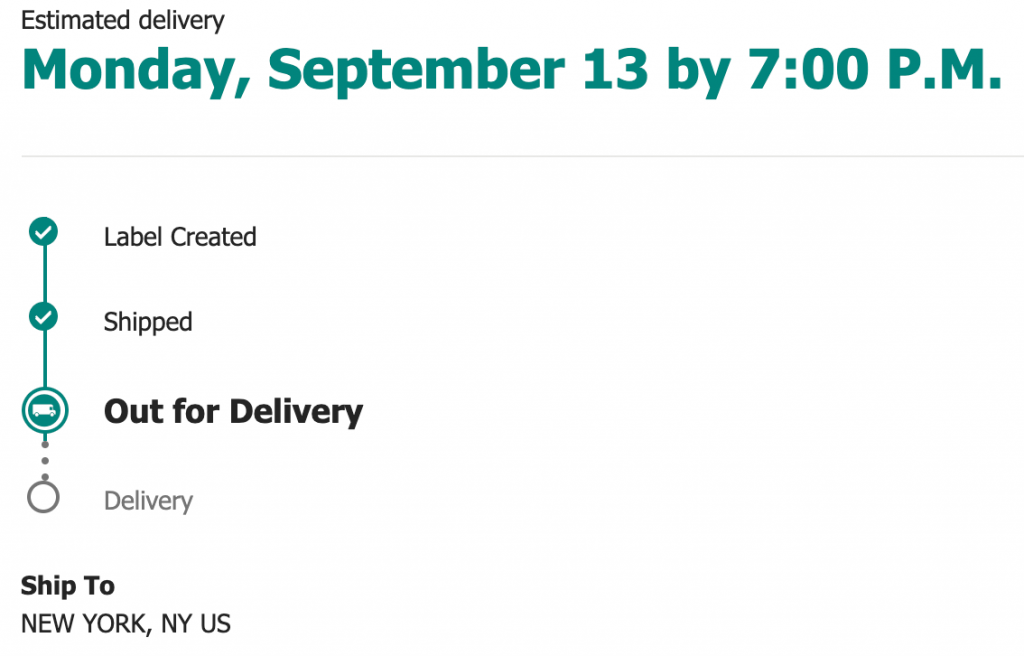Click the Shipped checkmark icon
The width and height of the screenshot is (1024, 656).
click(43, 318)
